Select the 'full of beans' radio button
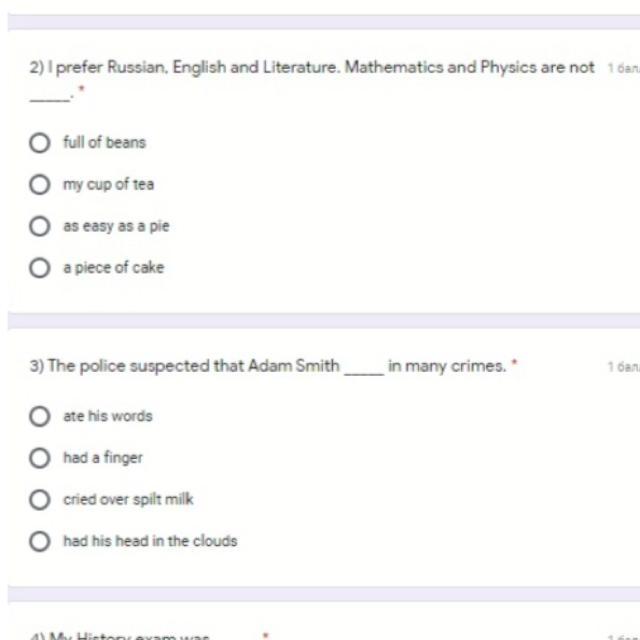The width and height of the screenshot is (640, 640). click(x=40, y=143)
